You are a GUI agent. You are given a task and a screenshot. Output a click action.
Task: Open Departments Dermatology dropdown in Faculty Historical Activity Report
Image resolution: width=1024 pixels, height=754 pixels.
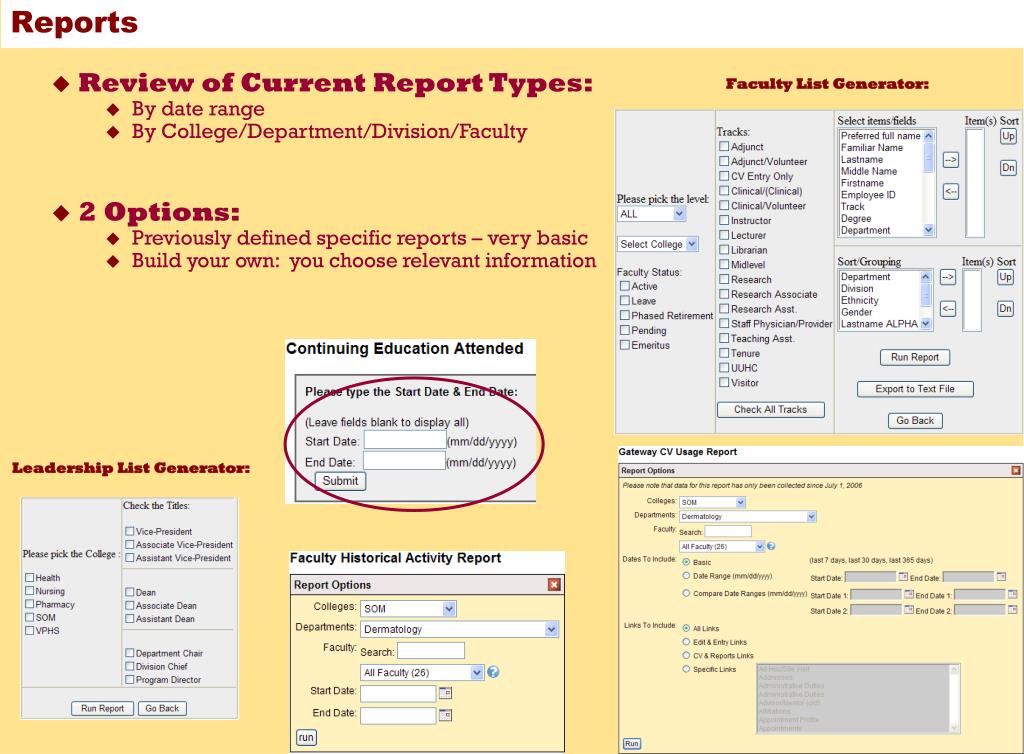click(x=460, y=629)
